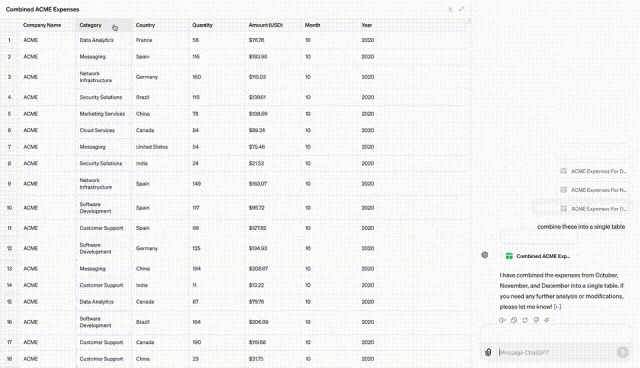640x368 pixels.
Task: Click the copy response icon
Action: (514, 320)
